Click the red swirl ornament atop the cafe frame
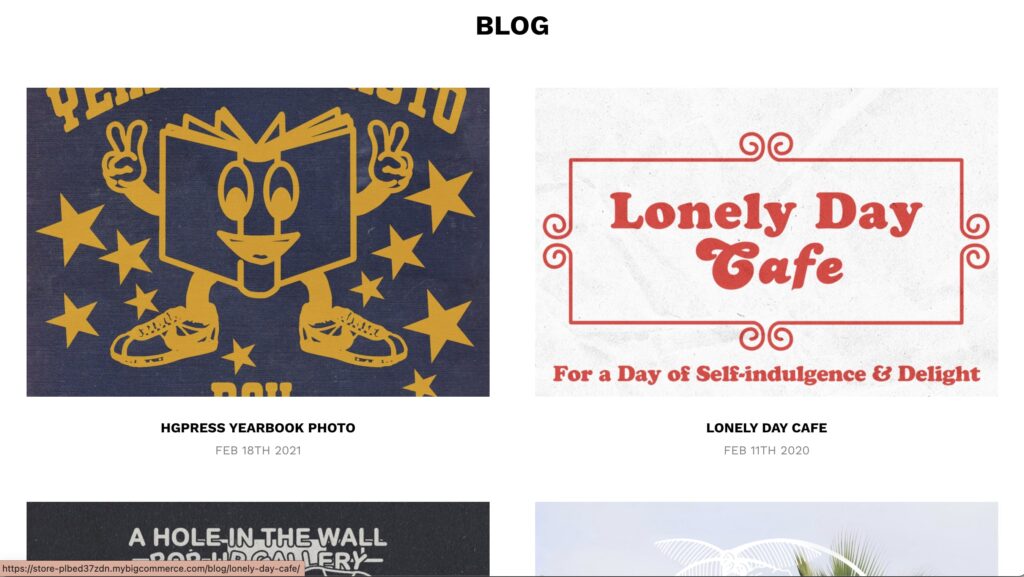The width and height of the screenshot is (1024, 577). [766, 146]
